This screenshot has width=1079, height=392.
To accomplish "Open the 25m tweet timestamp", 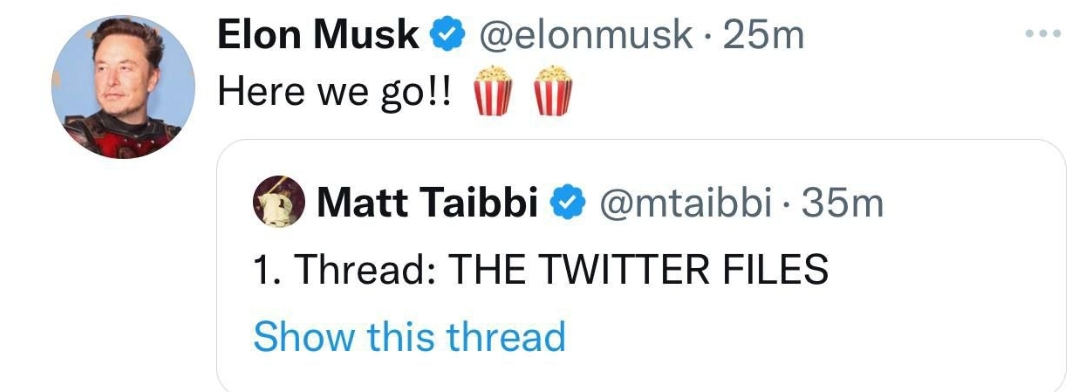I will [x=764, y=35].
